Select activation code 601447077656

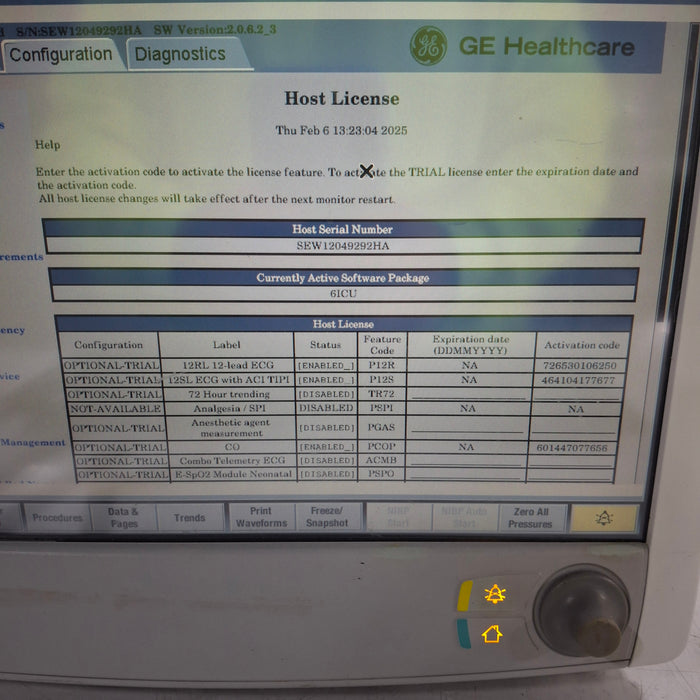(572, 448)
